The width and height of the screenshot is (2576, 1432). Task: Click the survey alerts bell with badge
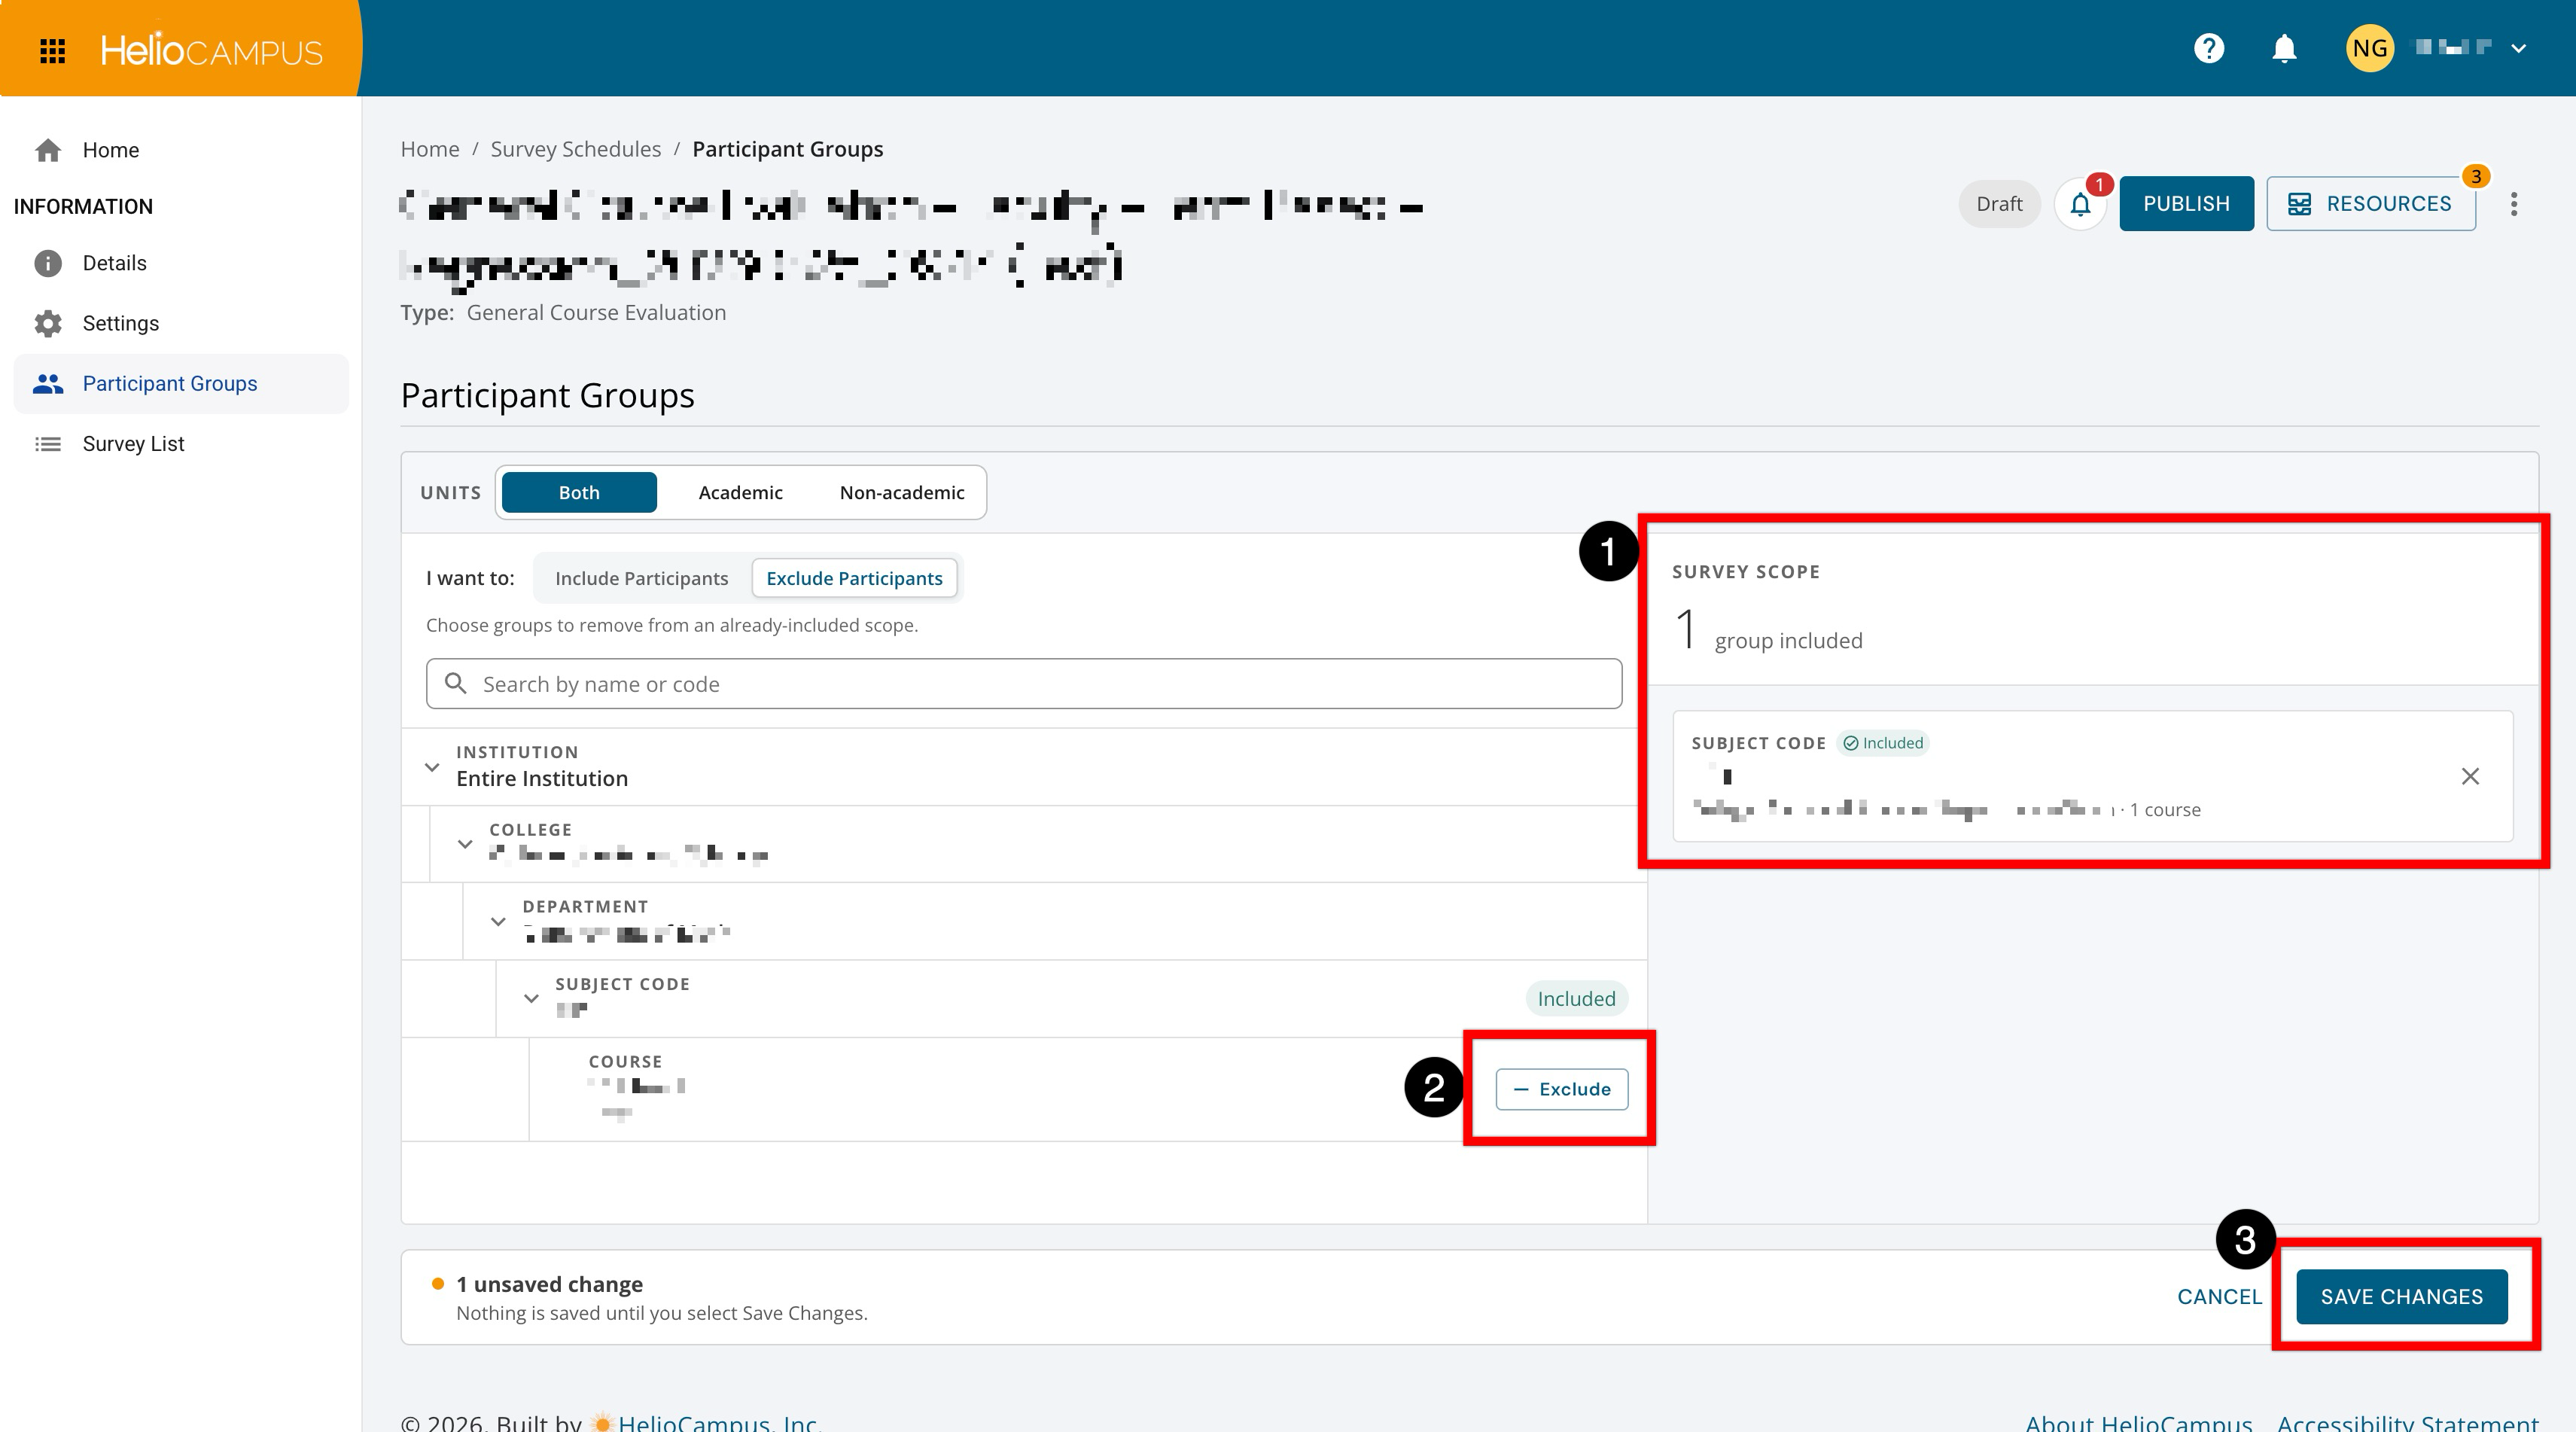click(x=2081, y=204)
